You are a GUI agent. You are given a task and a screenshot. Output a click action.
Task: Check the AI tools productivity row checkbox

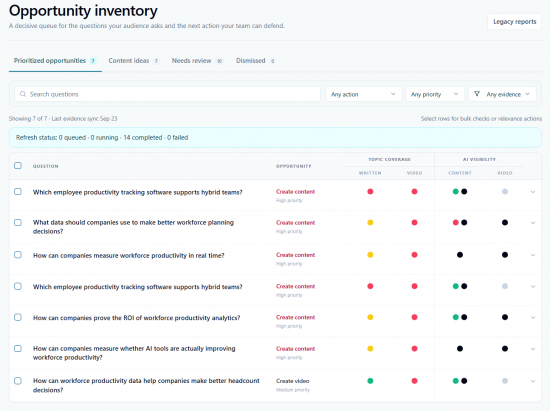(18, 349)
